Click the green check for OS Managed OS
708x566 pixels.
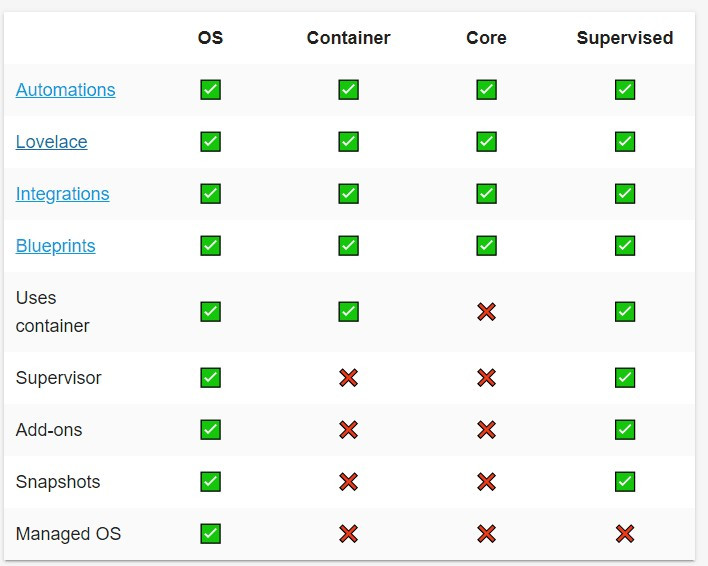pos(210,534)
